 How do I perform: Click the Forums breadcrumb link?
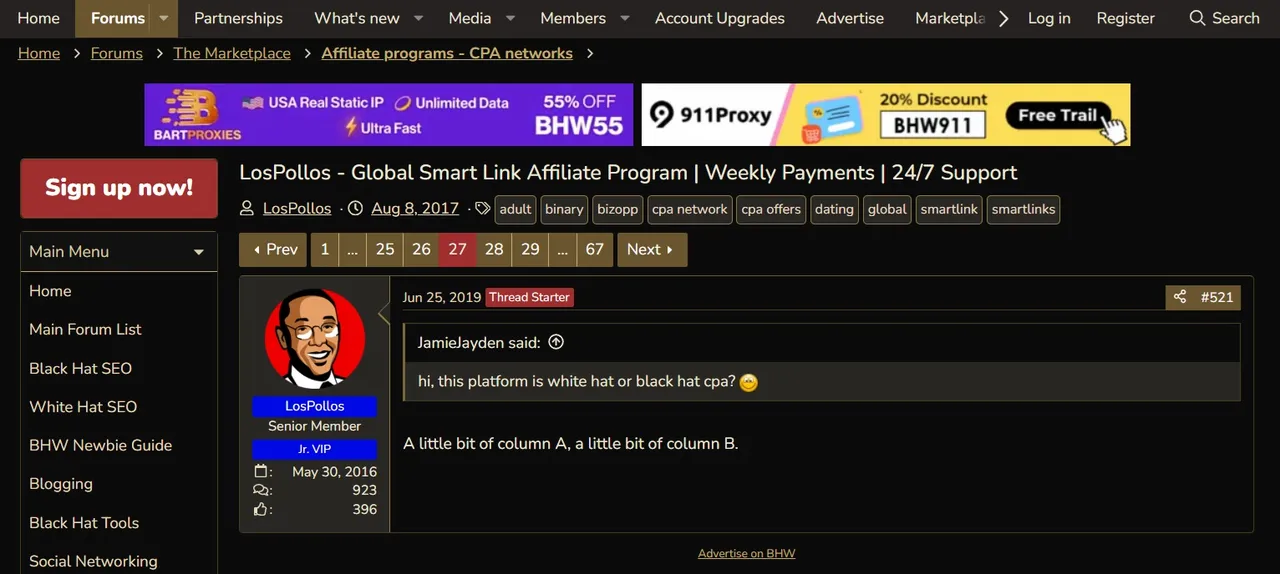(x=117, y=53)
